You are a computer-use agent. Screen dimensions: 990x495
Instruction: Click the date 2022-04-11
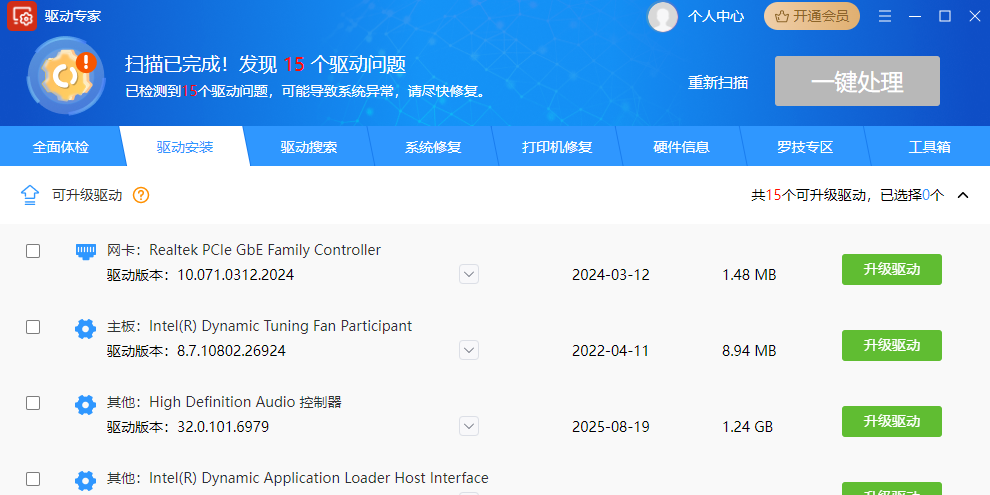tap(611, 350)
